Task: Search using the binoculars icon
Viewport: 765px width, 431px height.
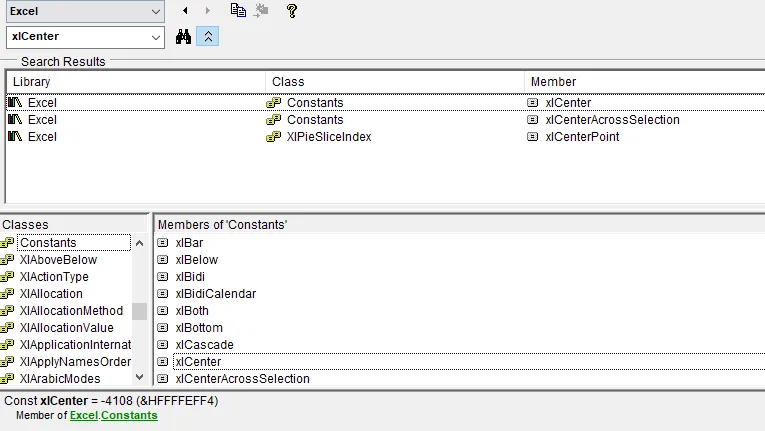Action: 183,37
